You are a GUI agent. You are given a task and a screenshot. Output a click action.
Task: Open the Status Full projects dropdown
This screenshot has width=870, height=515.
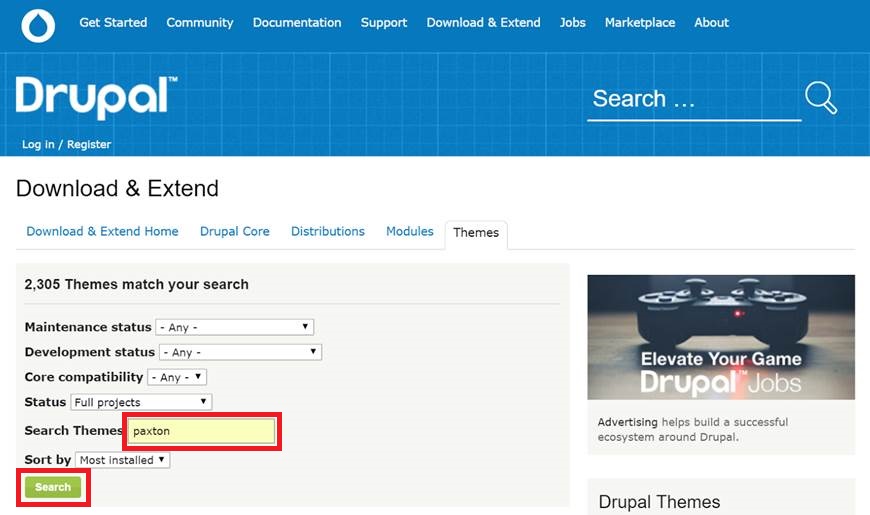coord(141,402)
